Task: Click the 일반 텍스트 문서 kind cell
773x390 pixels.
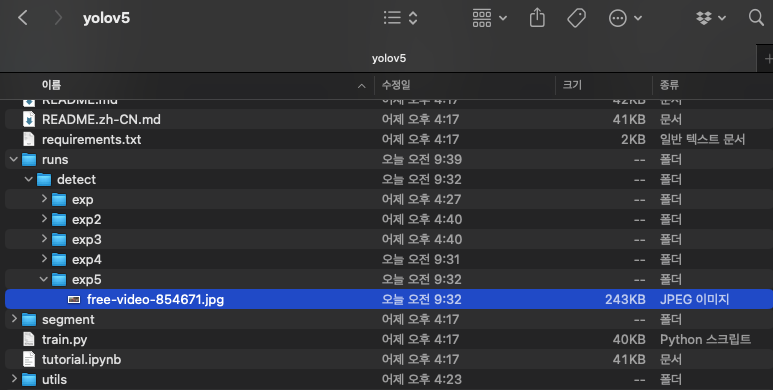Action: click(702, 140)
